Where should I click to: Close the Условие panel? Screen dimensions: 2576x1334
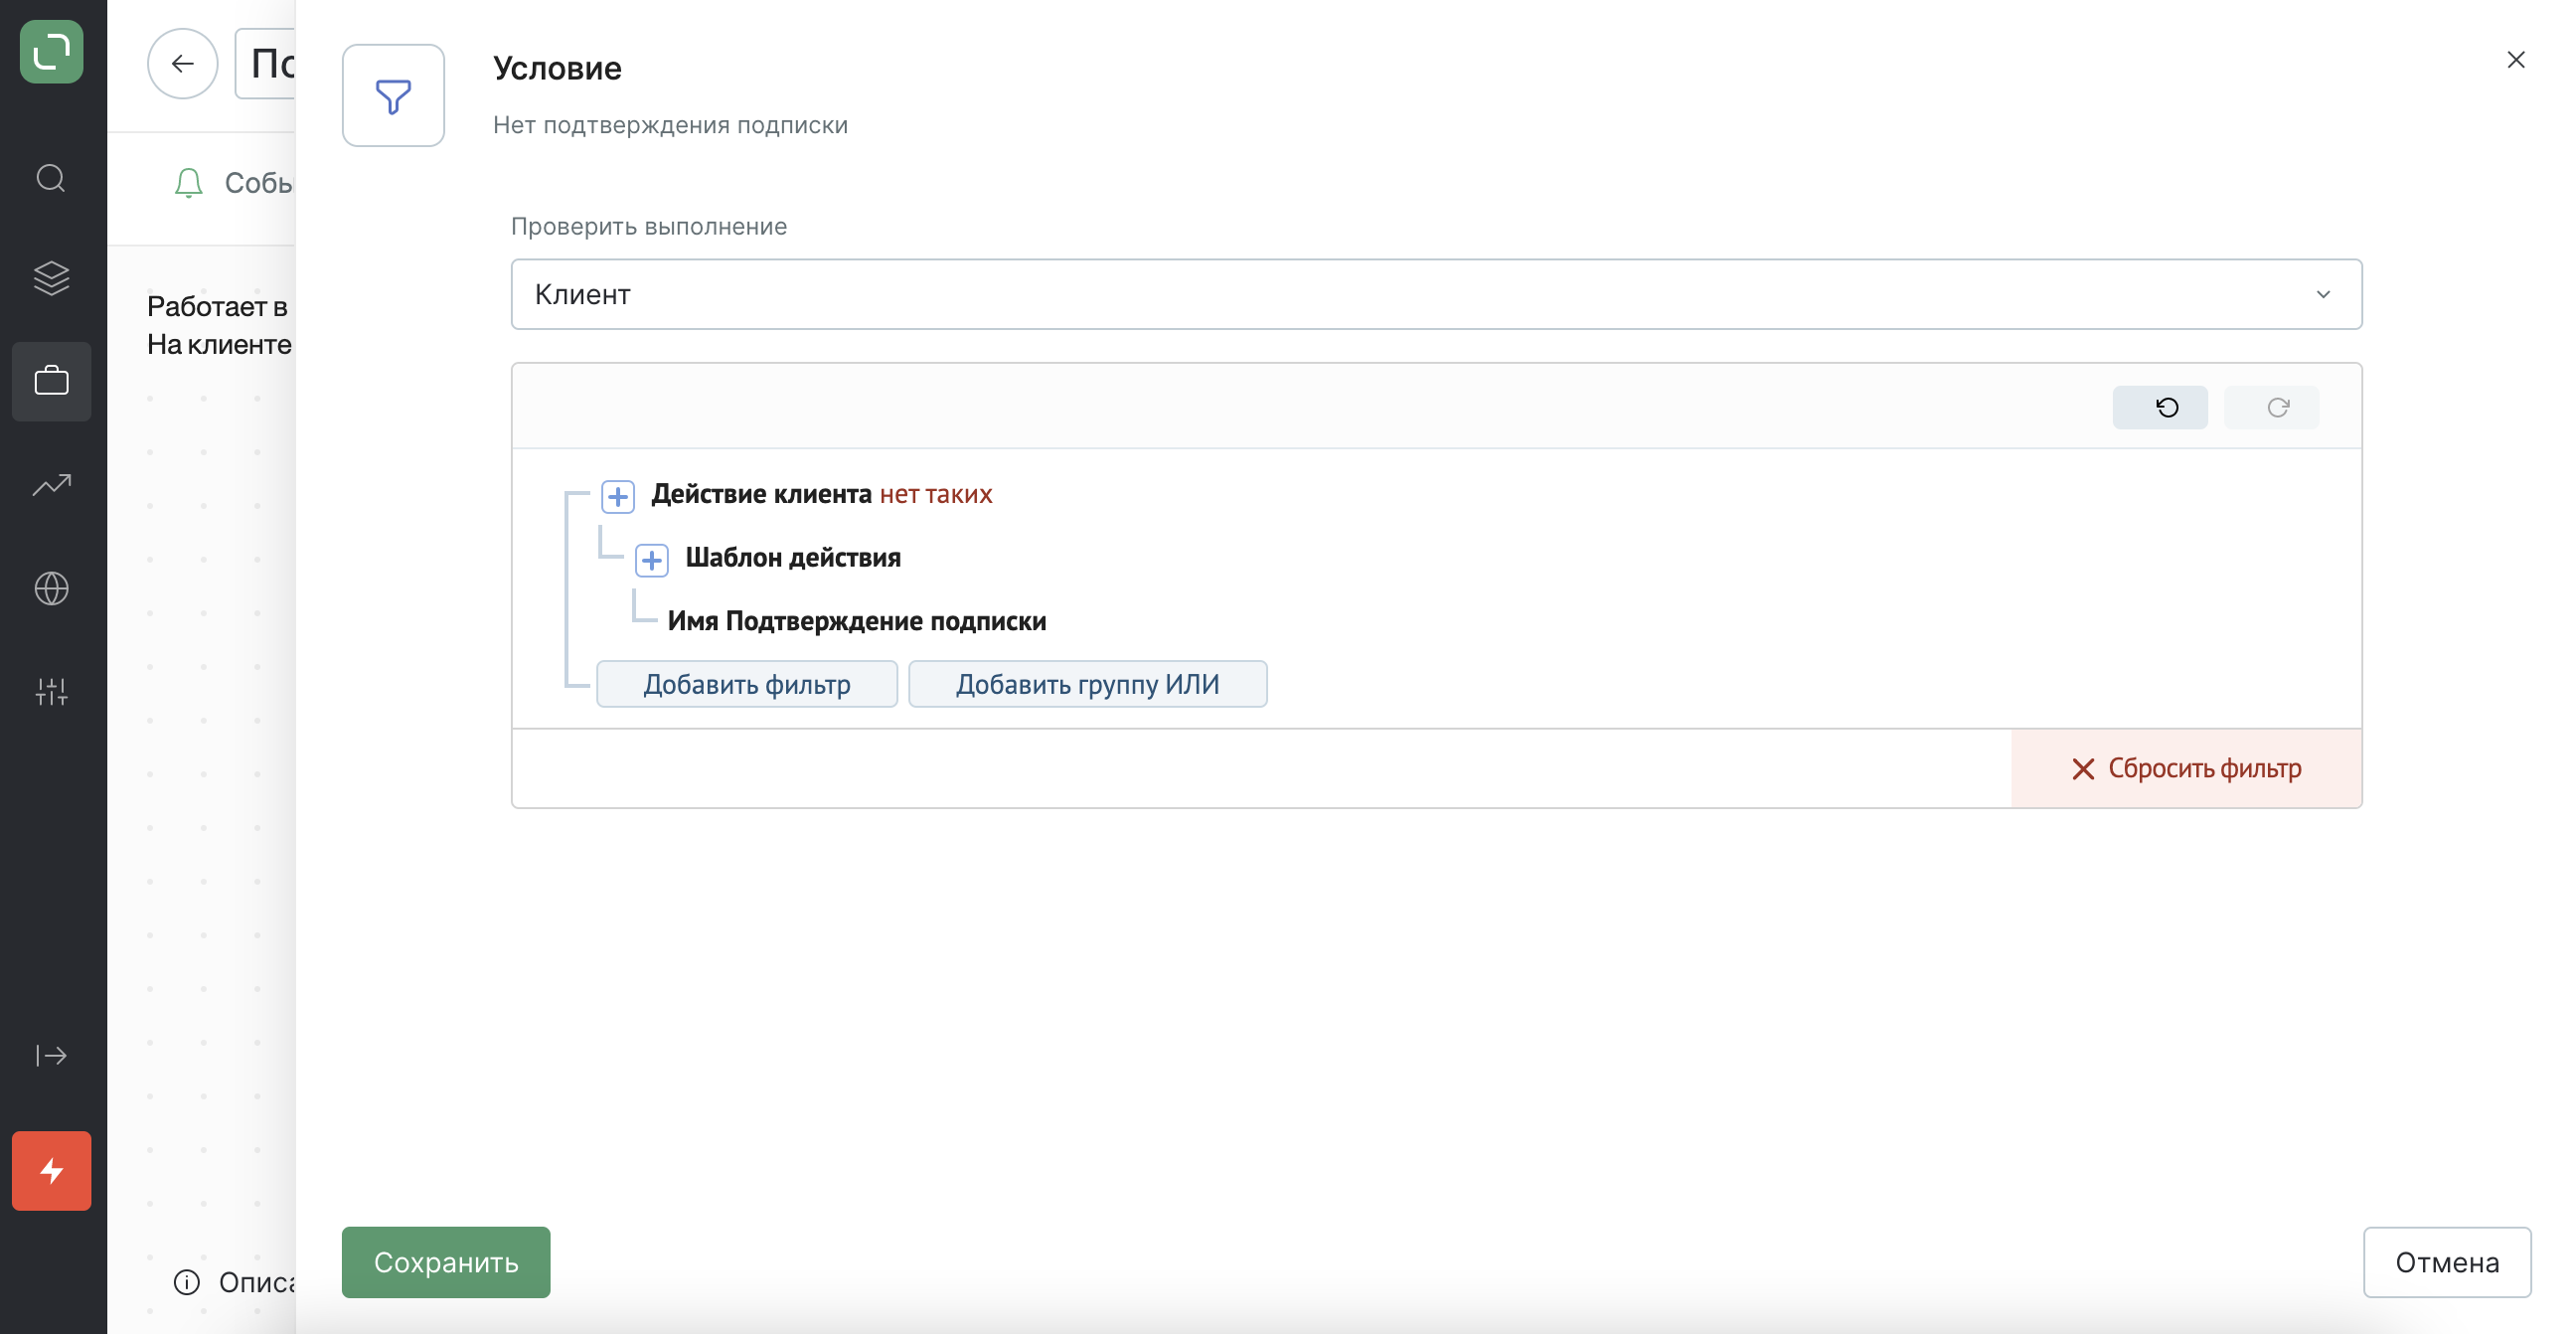(x=2516, y=60)
